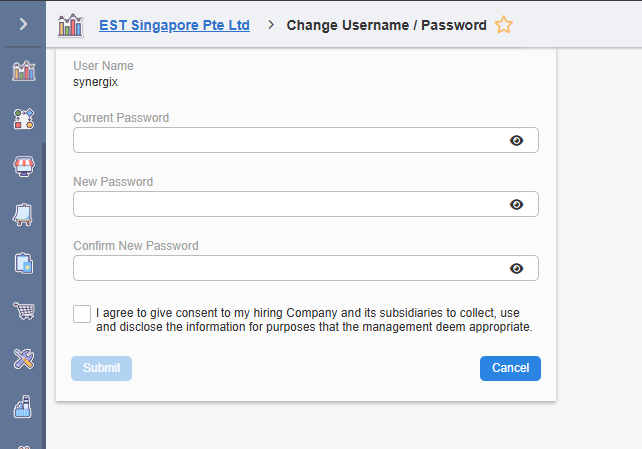Show the Current Password with eye icon

point(516,140)
